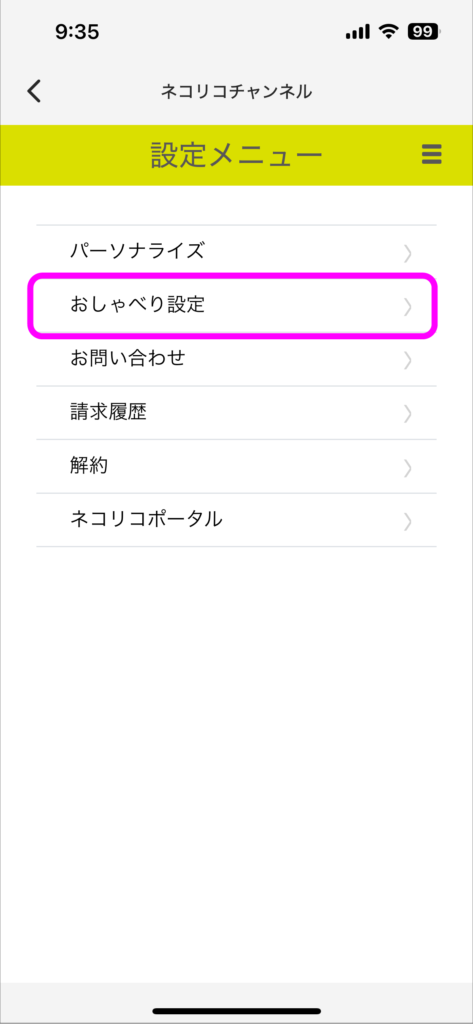Open the hamburger menu icon
Viewport: 473px width, 1024px height.
coord(432,155)
